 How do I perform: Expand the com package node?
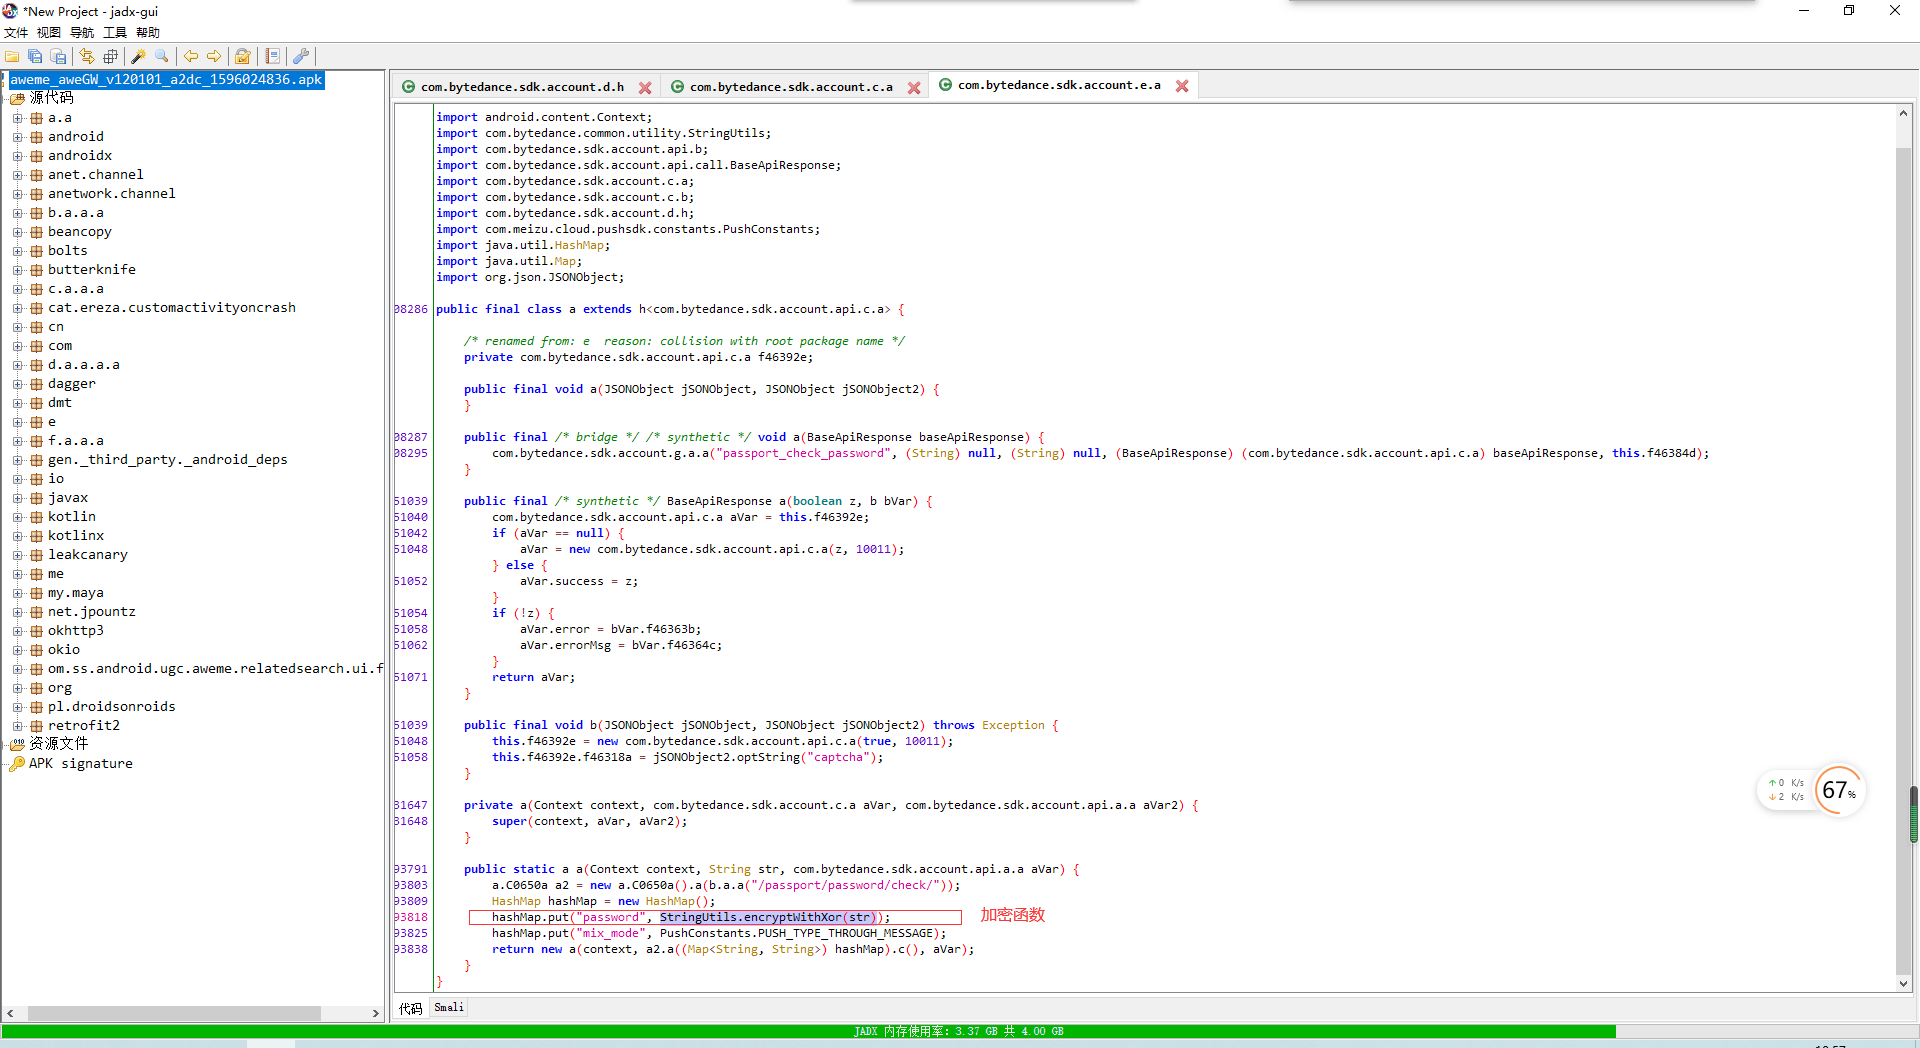click(17, 346)
